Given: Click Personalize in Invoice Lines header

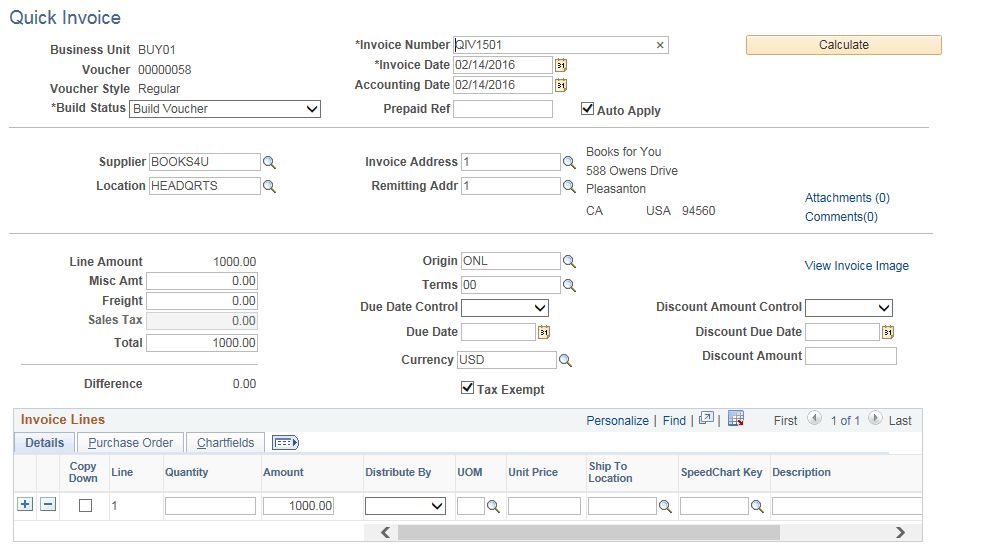Looking at the screenshot, I should 617,421.
